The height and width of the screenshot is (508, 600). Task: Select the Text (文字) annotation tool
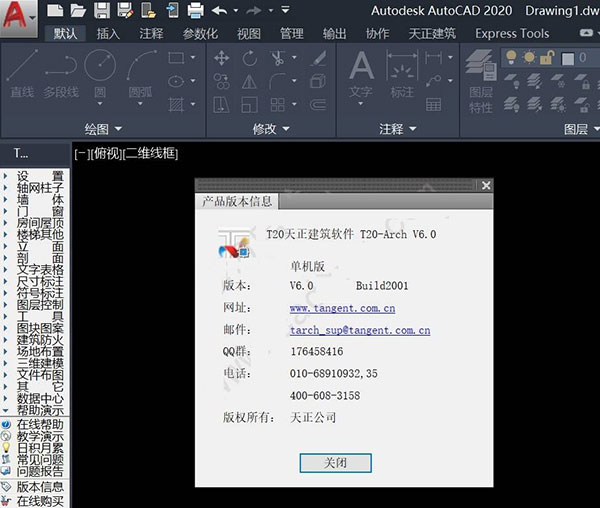click(x=360, y=75)
